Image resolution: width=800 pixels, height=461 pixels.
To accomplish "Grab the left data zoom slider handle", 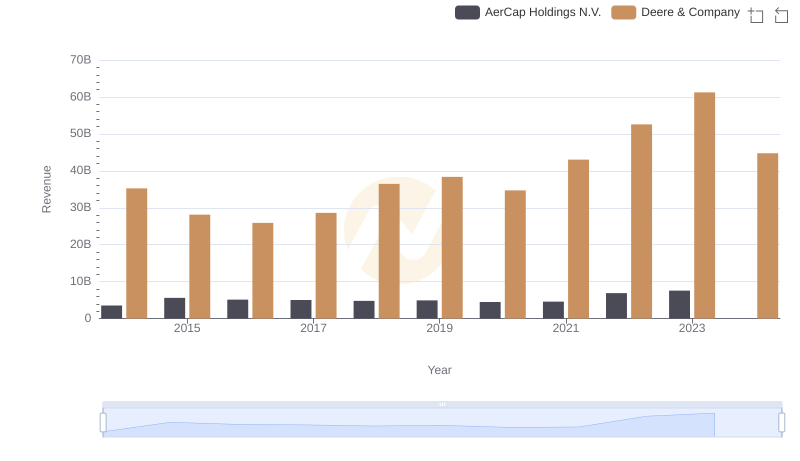I will (x=103, y=423).
